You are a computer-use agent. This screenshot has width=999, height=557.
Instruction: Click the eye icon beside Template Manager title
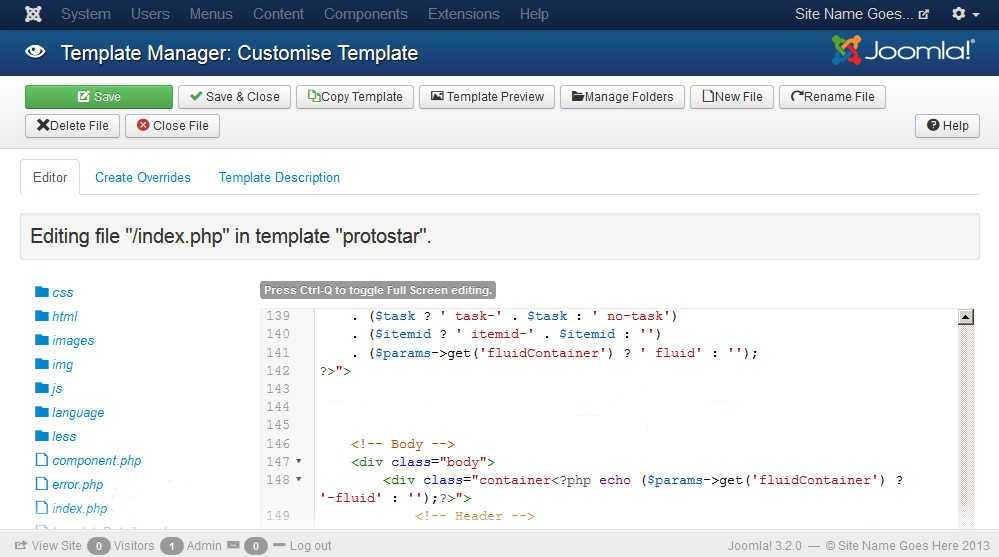point(35,52)
